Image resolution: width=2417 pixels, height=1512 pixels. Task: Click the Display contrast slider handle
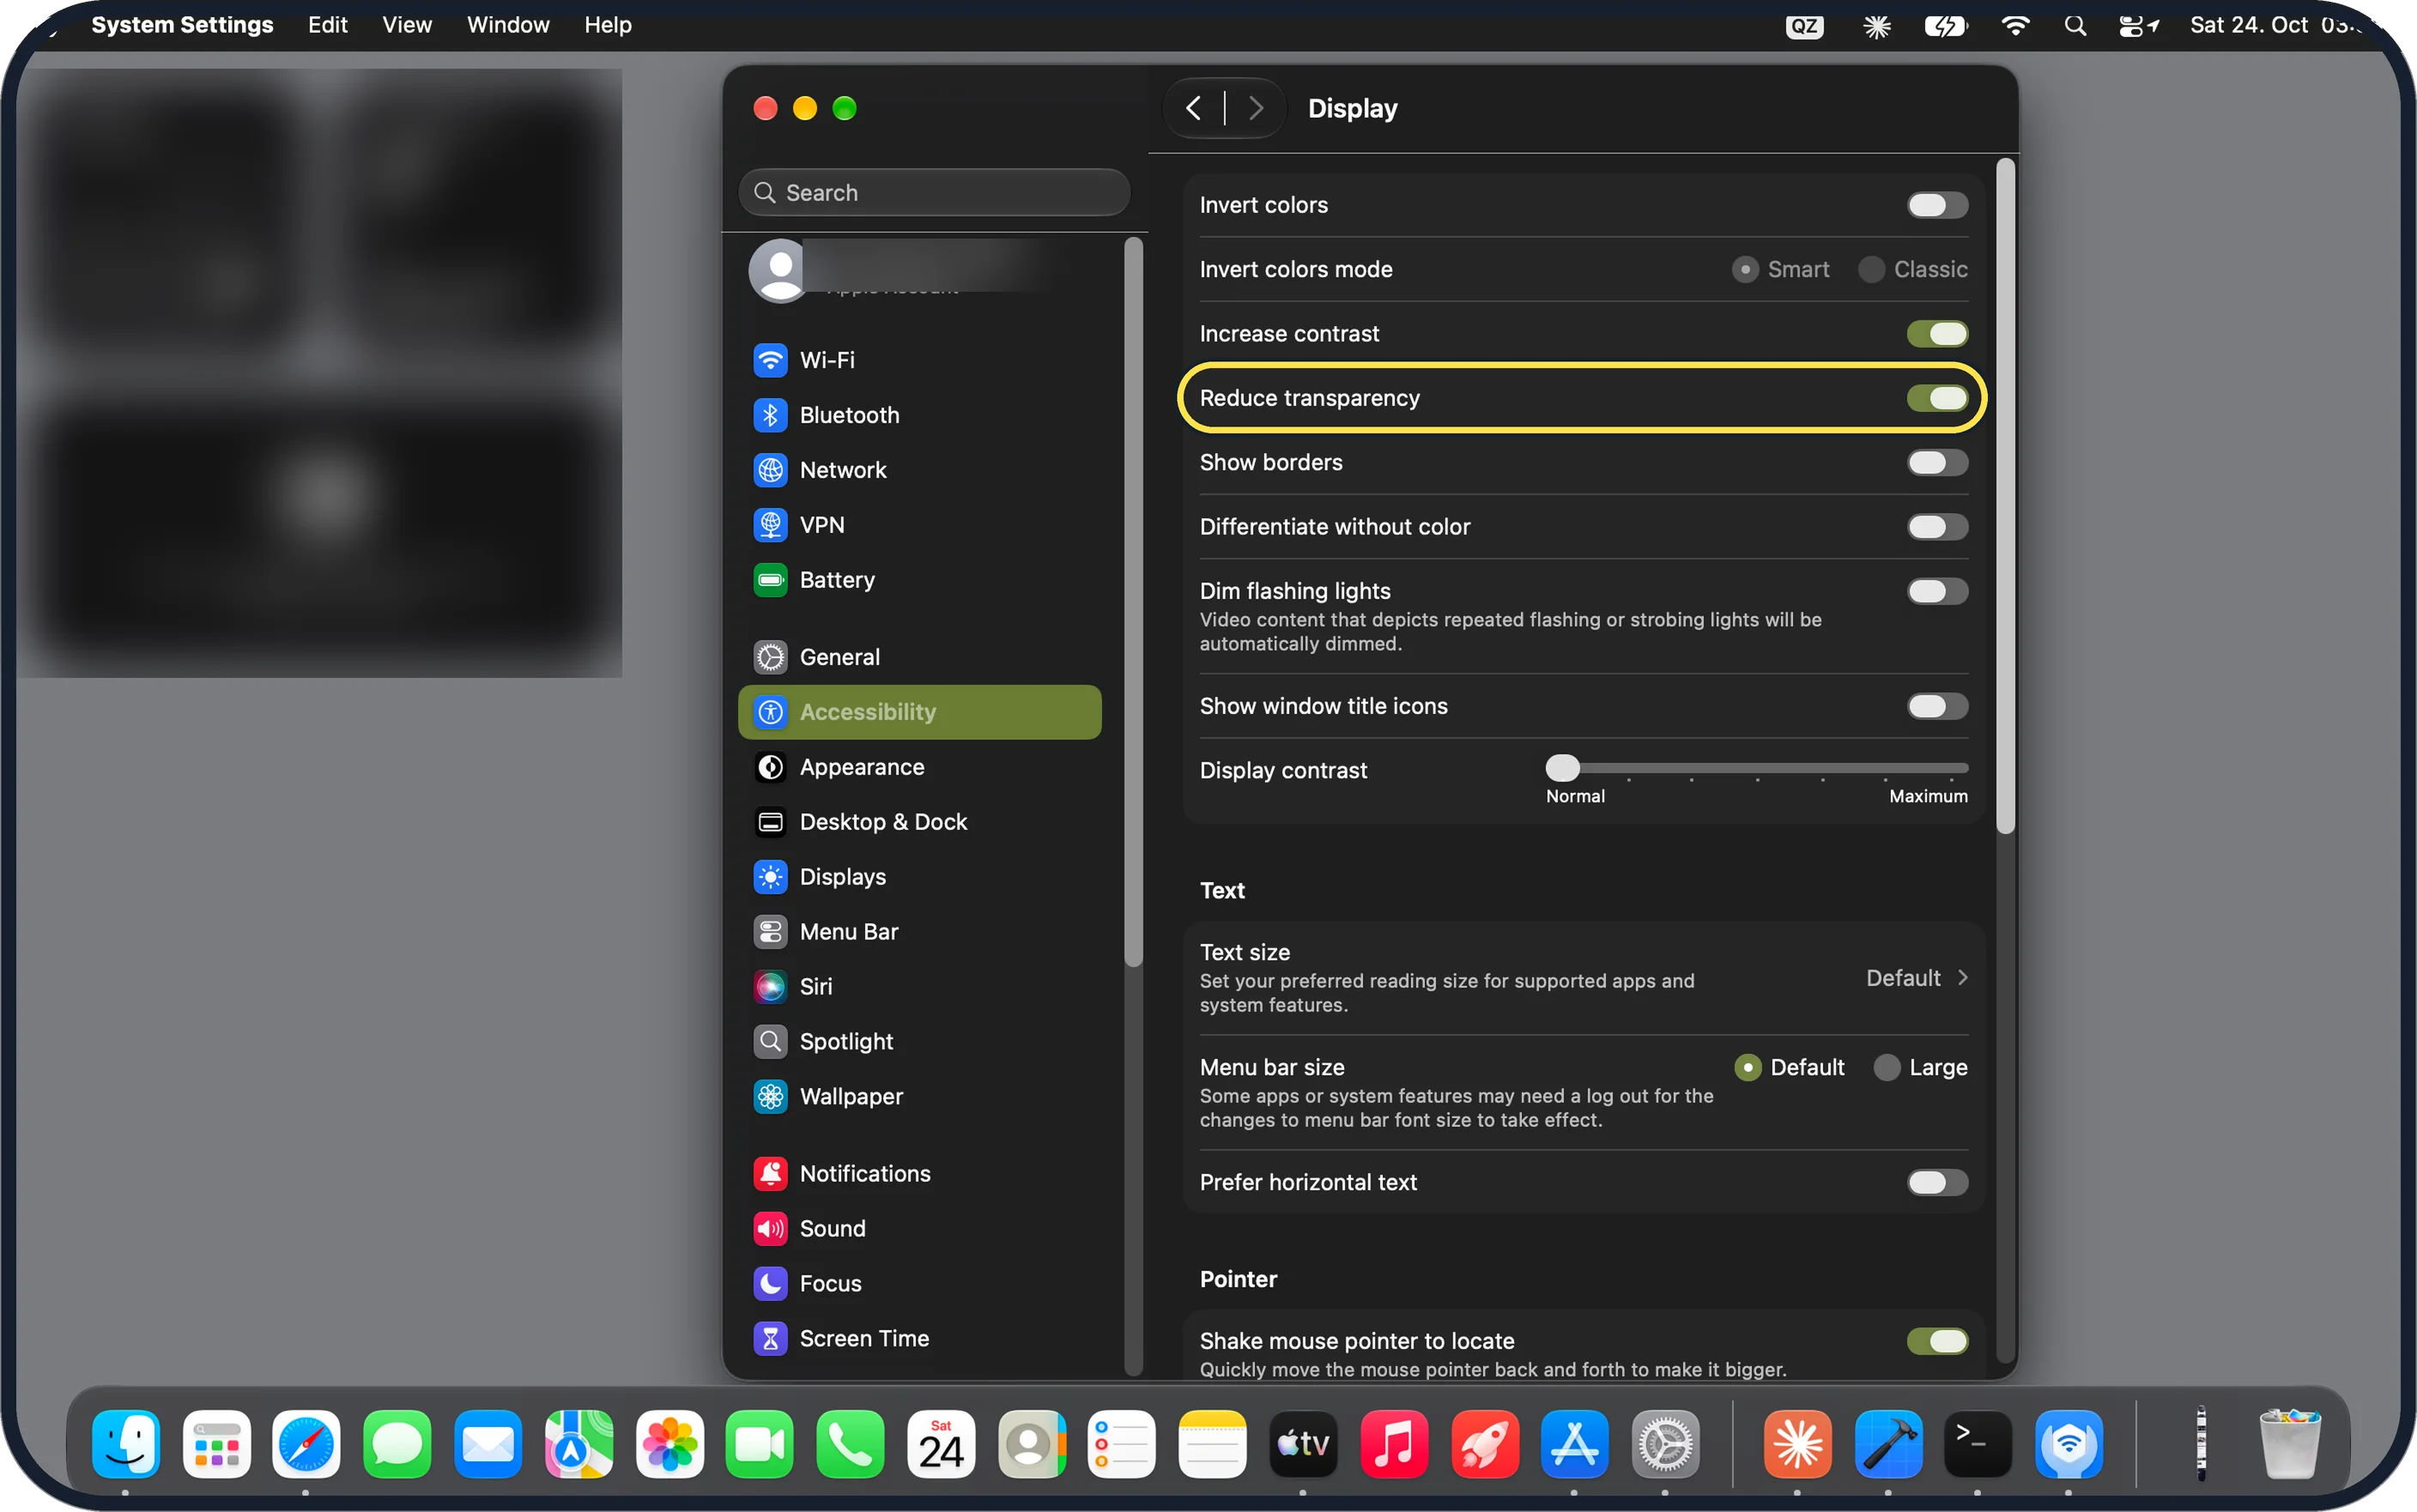[1563, 768]
